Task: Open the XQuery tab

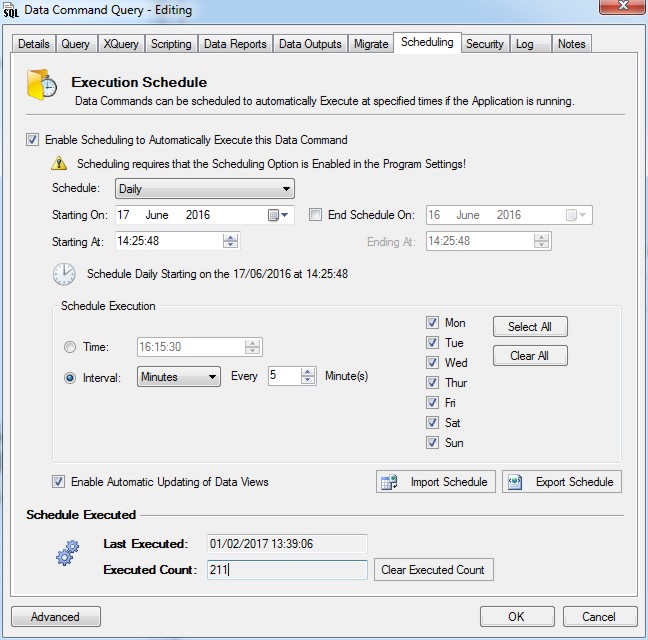Action: coord(121,44)
